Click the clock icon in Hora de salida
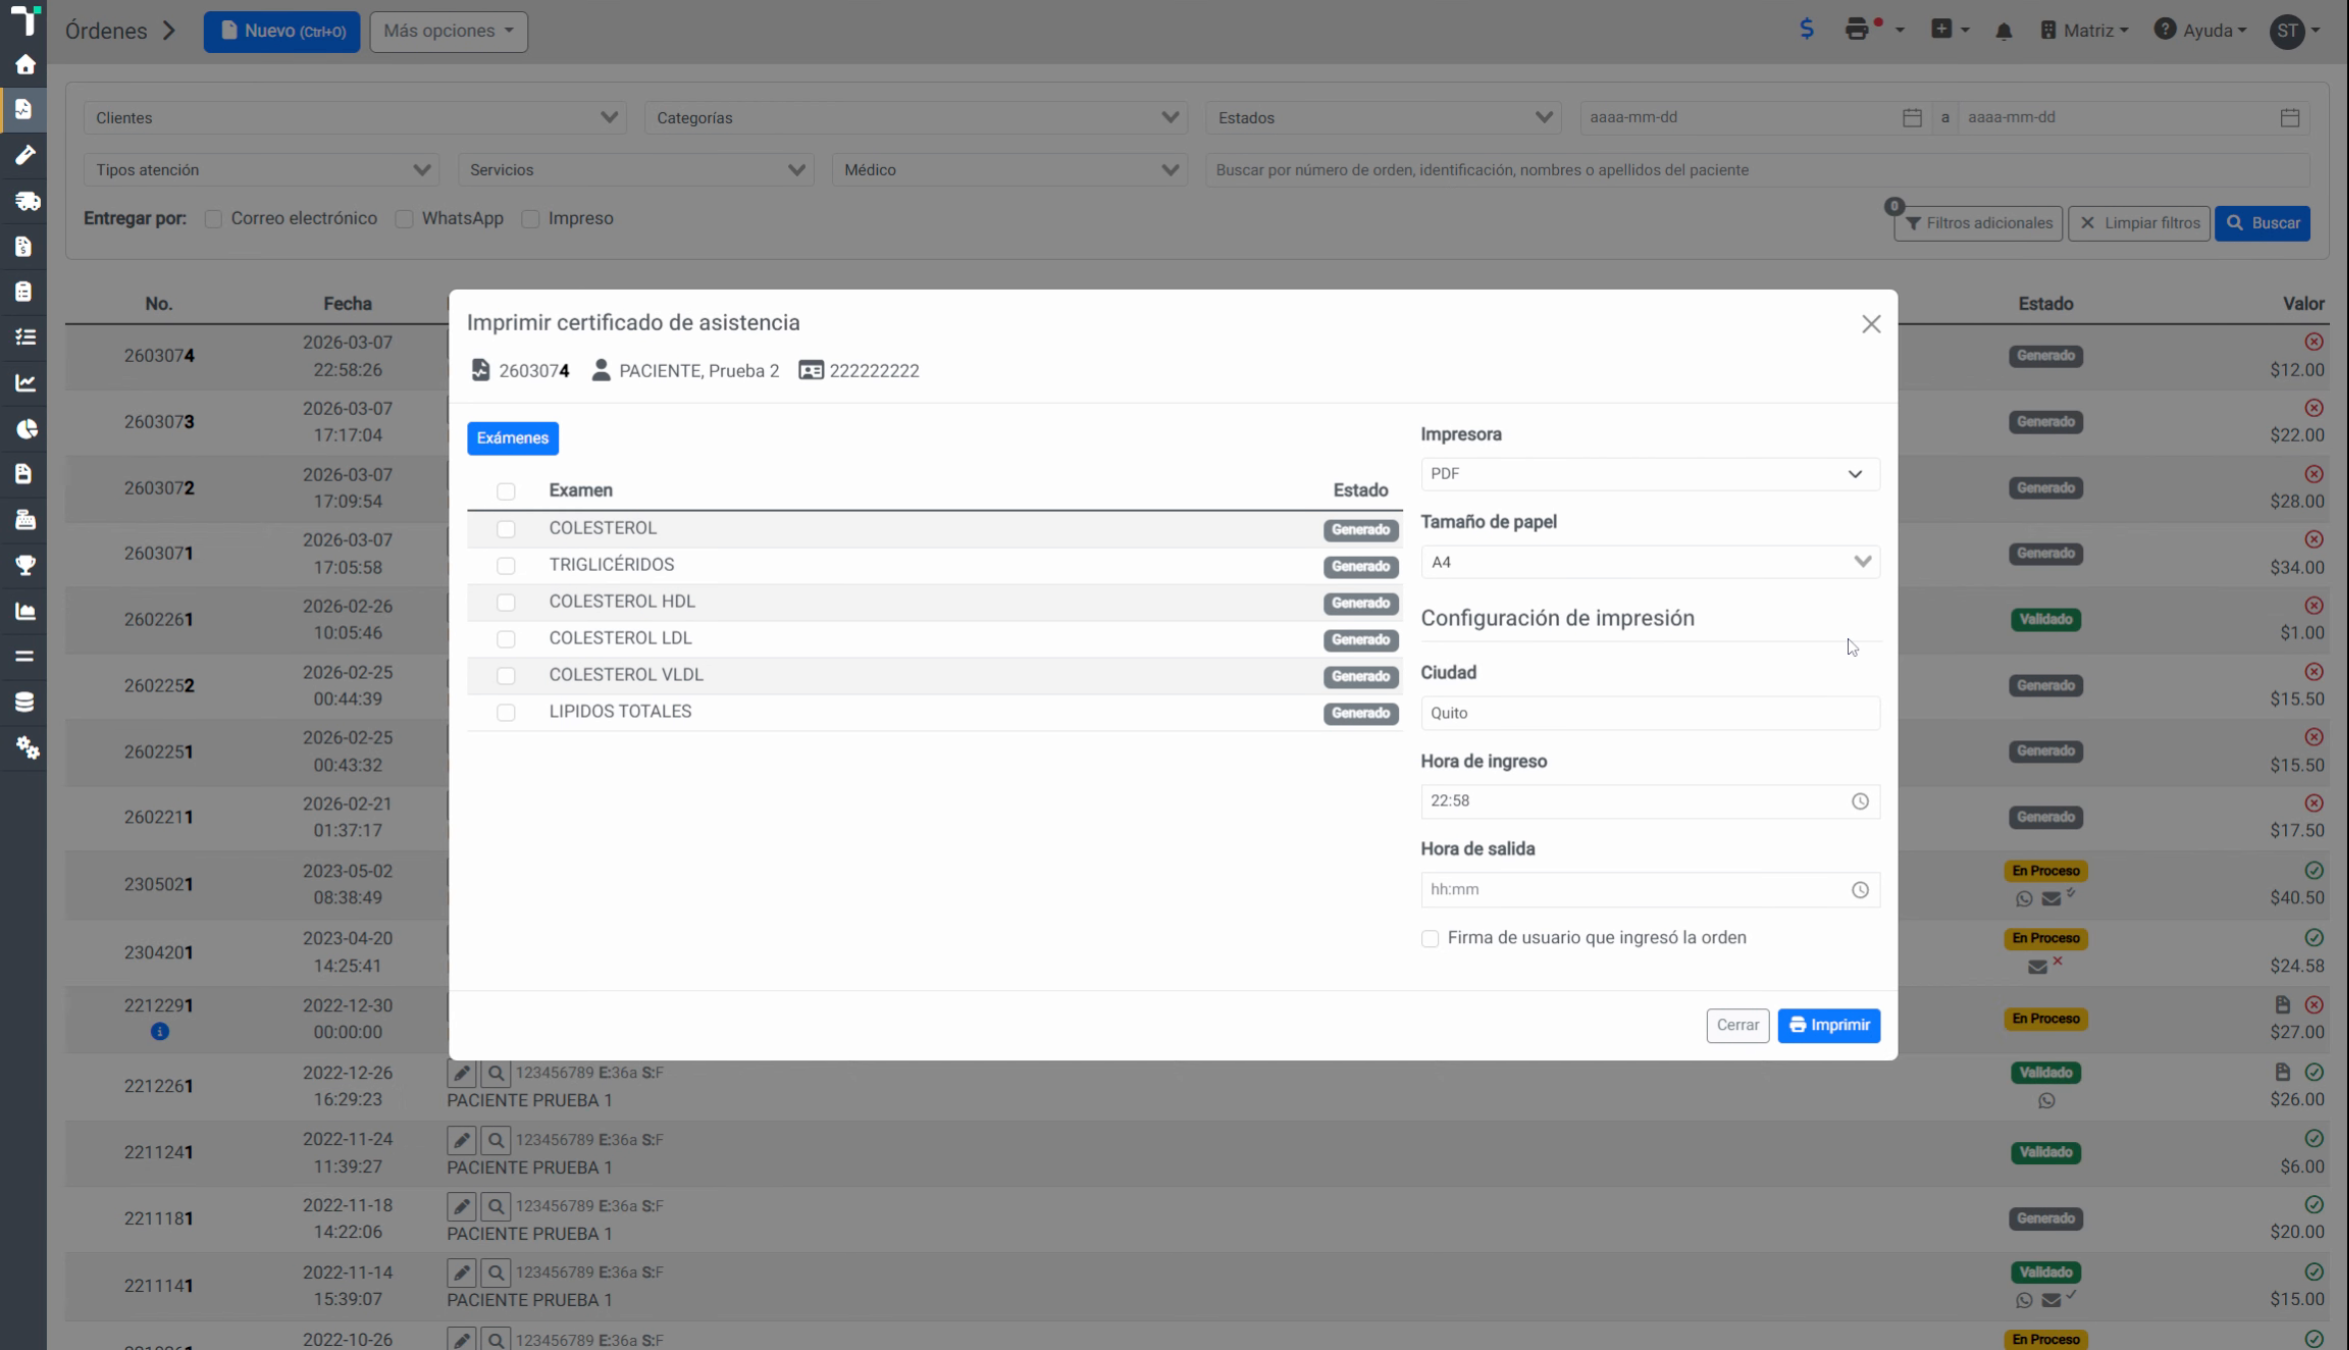The width and height of the screenshot is (2349, 1350). tap(1859, 890)
